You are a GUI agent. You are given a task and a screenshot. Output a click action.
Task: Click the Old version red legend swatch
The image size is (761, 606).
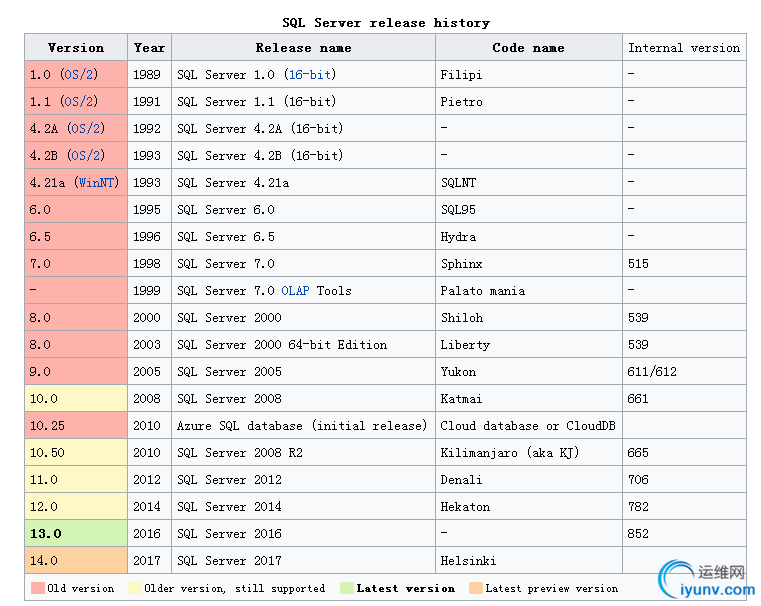[38, 588]
